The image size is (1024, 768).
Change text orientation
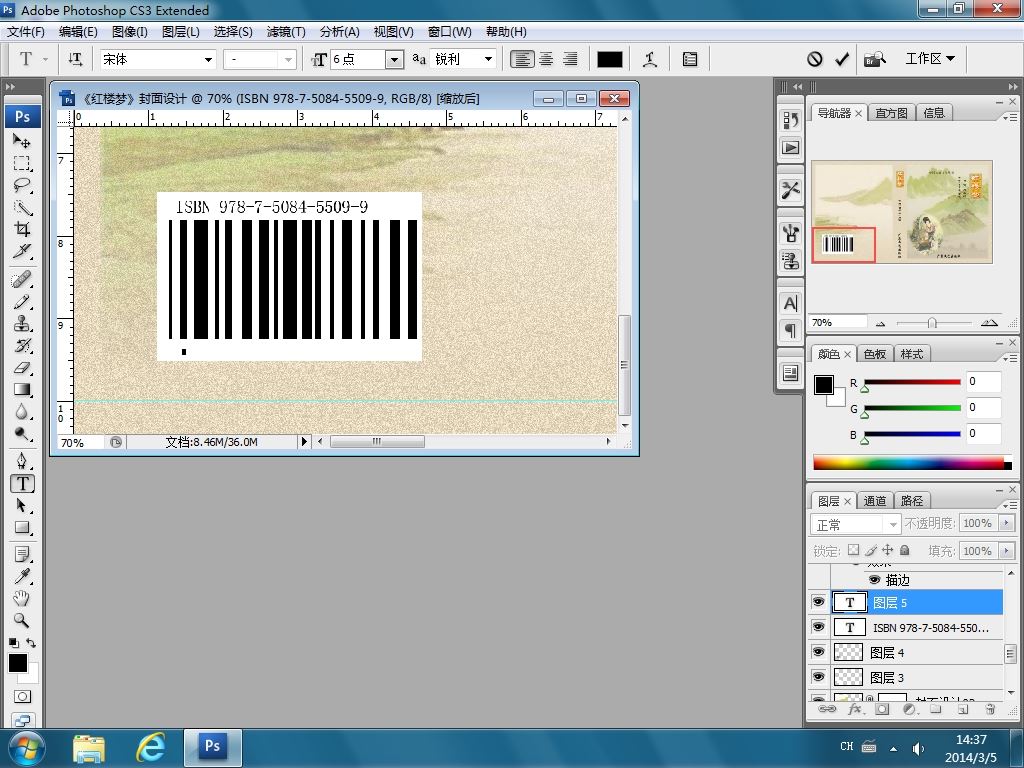click(75, 59)
